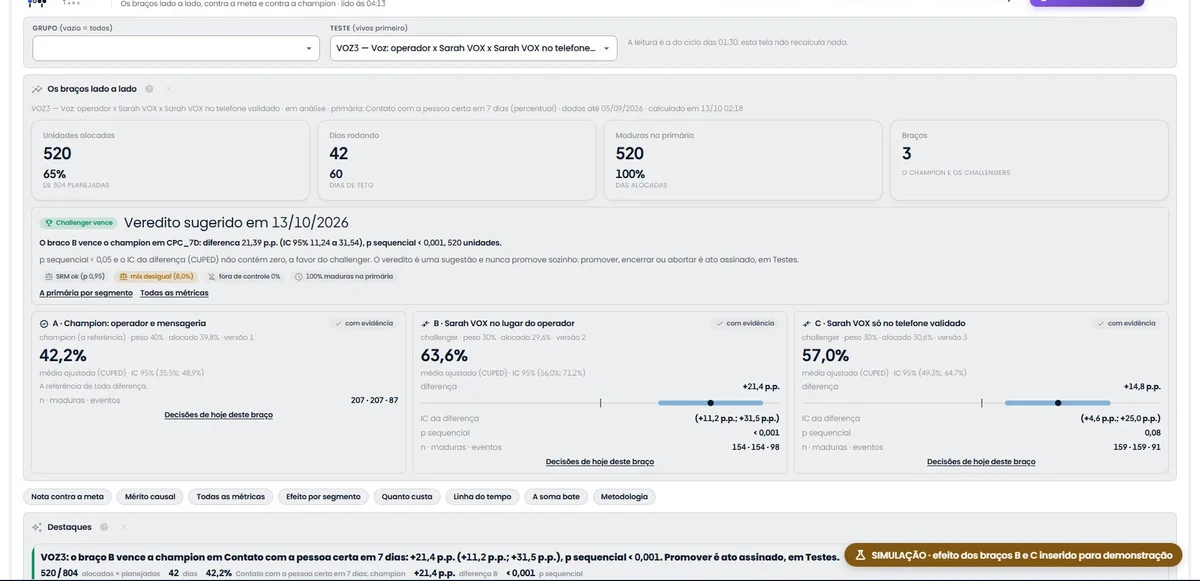Click the '63,6%' value on arm B
Image resolution: width=1200 pixels, height=581 pixels.
coord(444,355)
